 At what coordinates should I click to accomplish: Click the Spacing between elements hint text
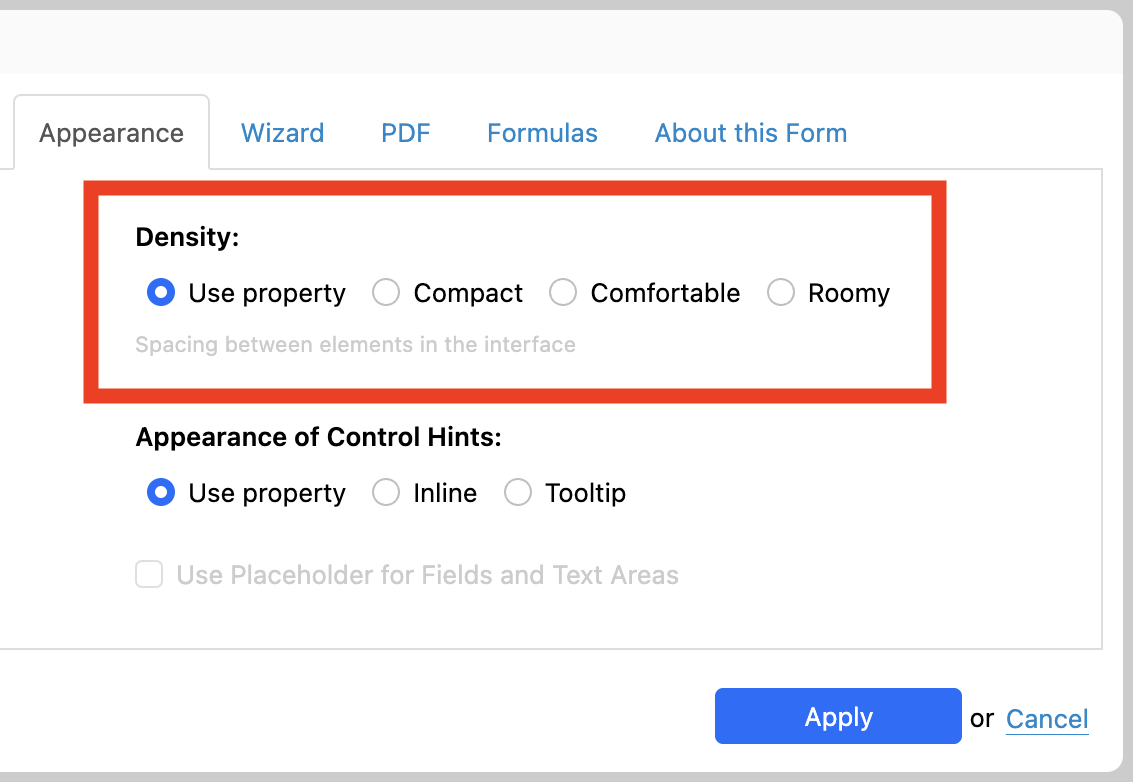[x=356, y=345]
